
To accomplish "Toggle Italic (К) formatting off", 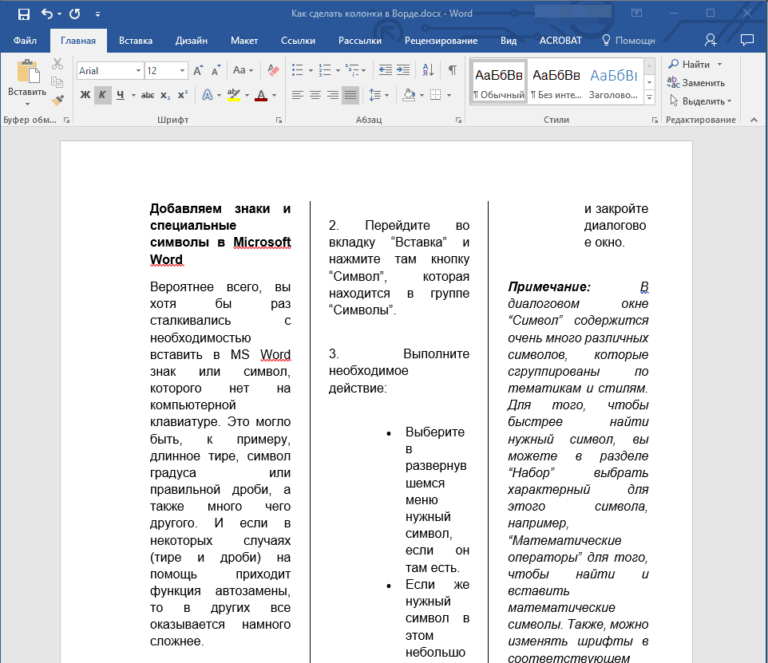I will 102,95.
